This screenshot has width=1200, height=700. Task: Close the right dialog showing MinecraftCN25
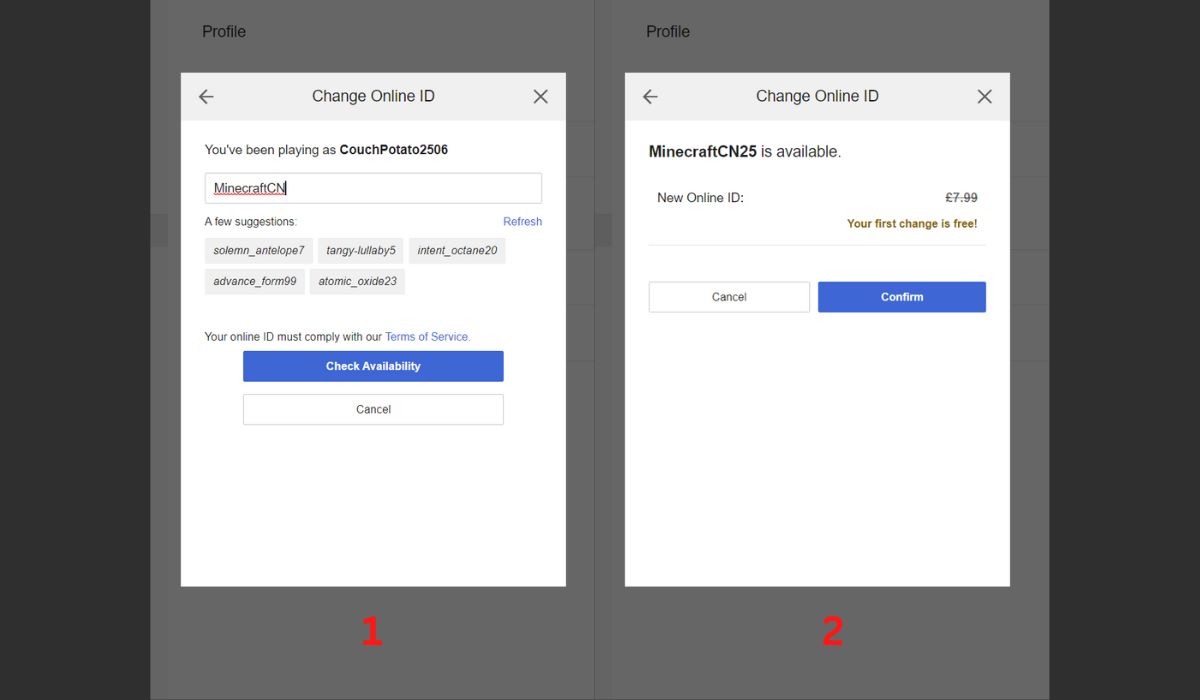pos(984,97)
